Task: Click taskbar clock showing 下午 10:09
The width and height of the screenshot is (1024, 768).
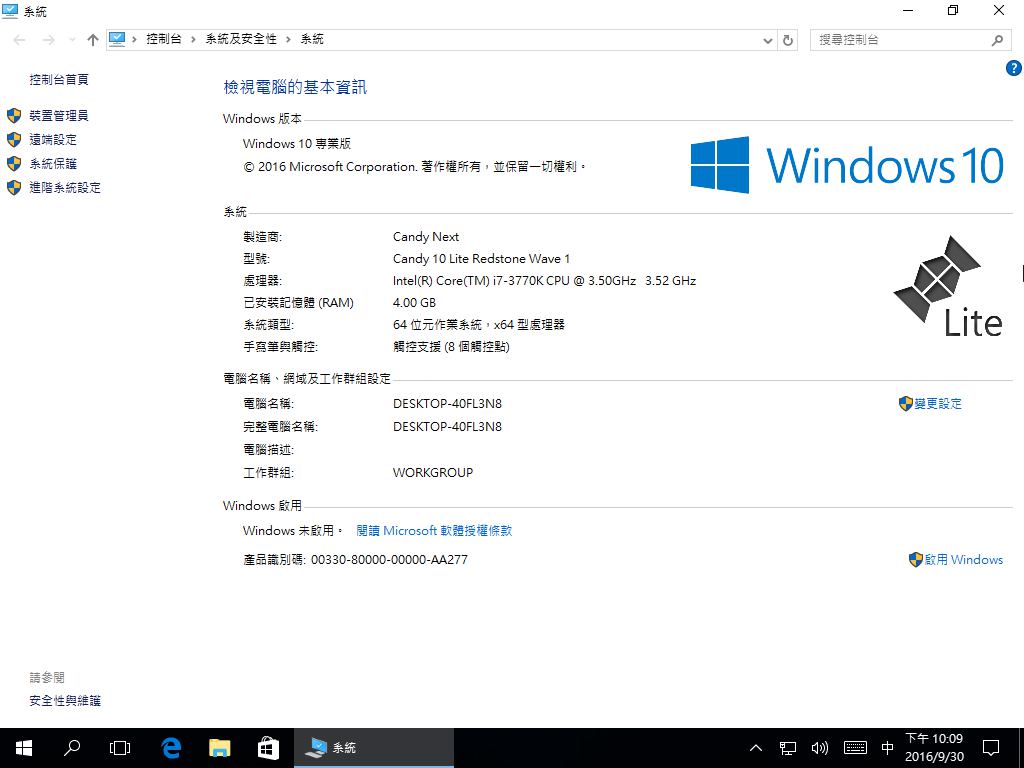Action: (934, 748)
